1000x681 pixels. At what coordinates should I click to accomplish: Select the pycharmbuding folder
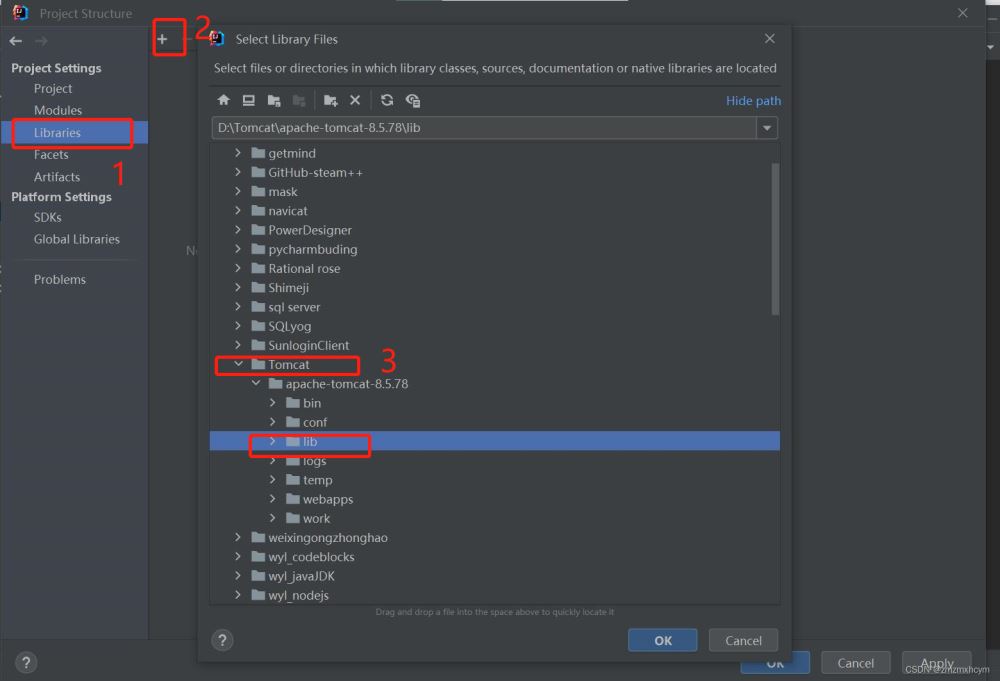point(312,249)
